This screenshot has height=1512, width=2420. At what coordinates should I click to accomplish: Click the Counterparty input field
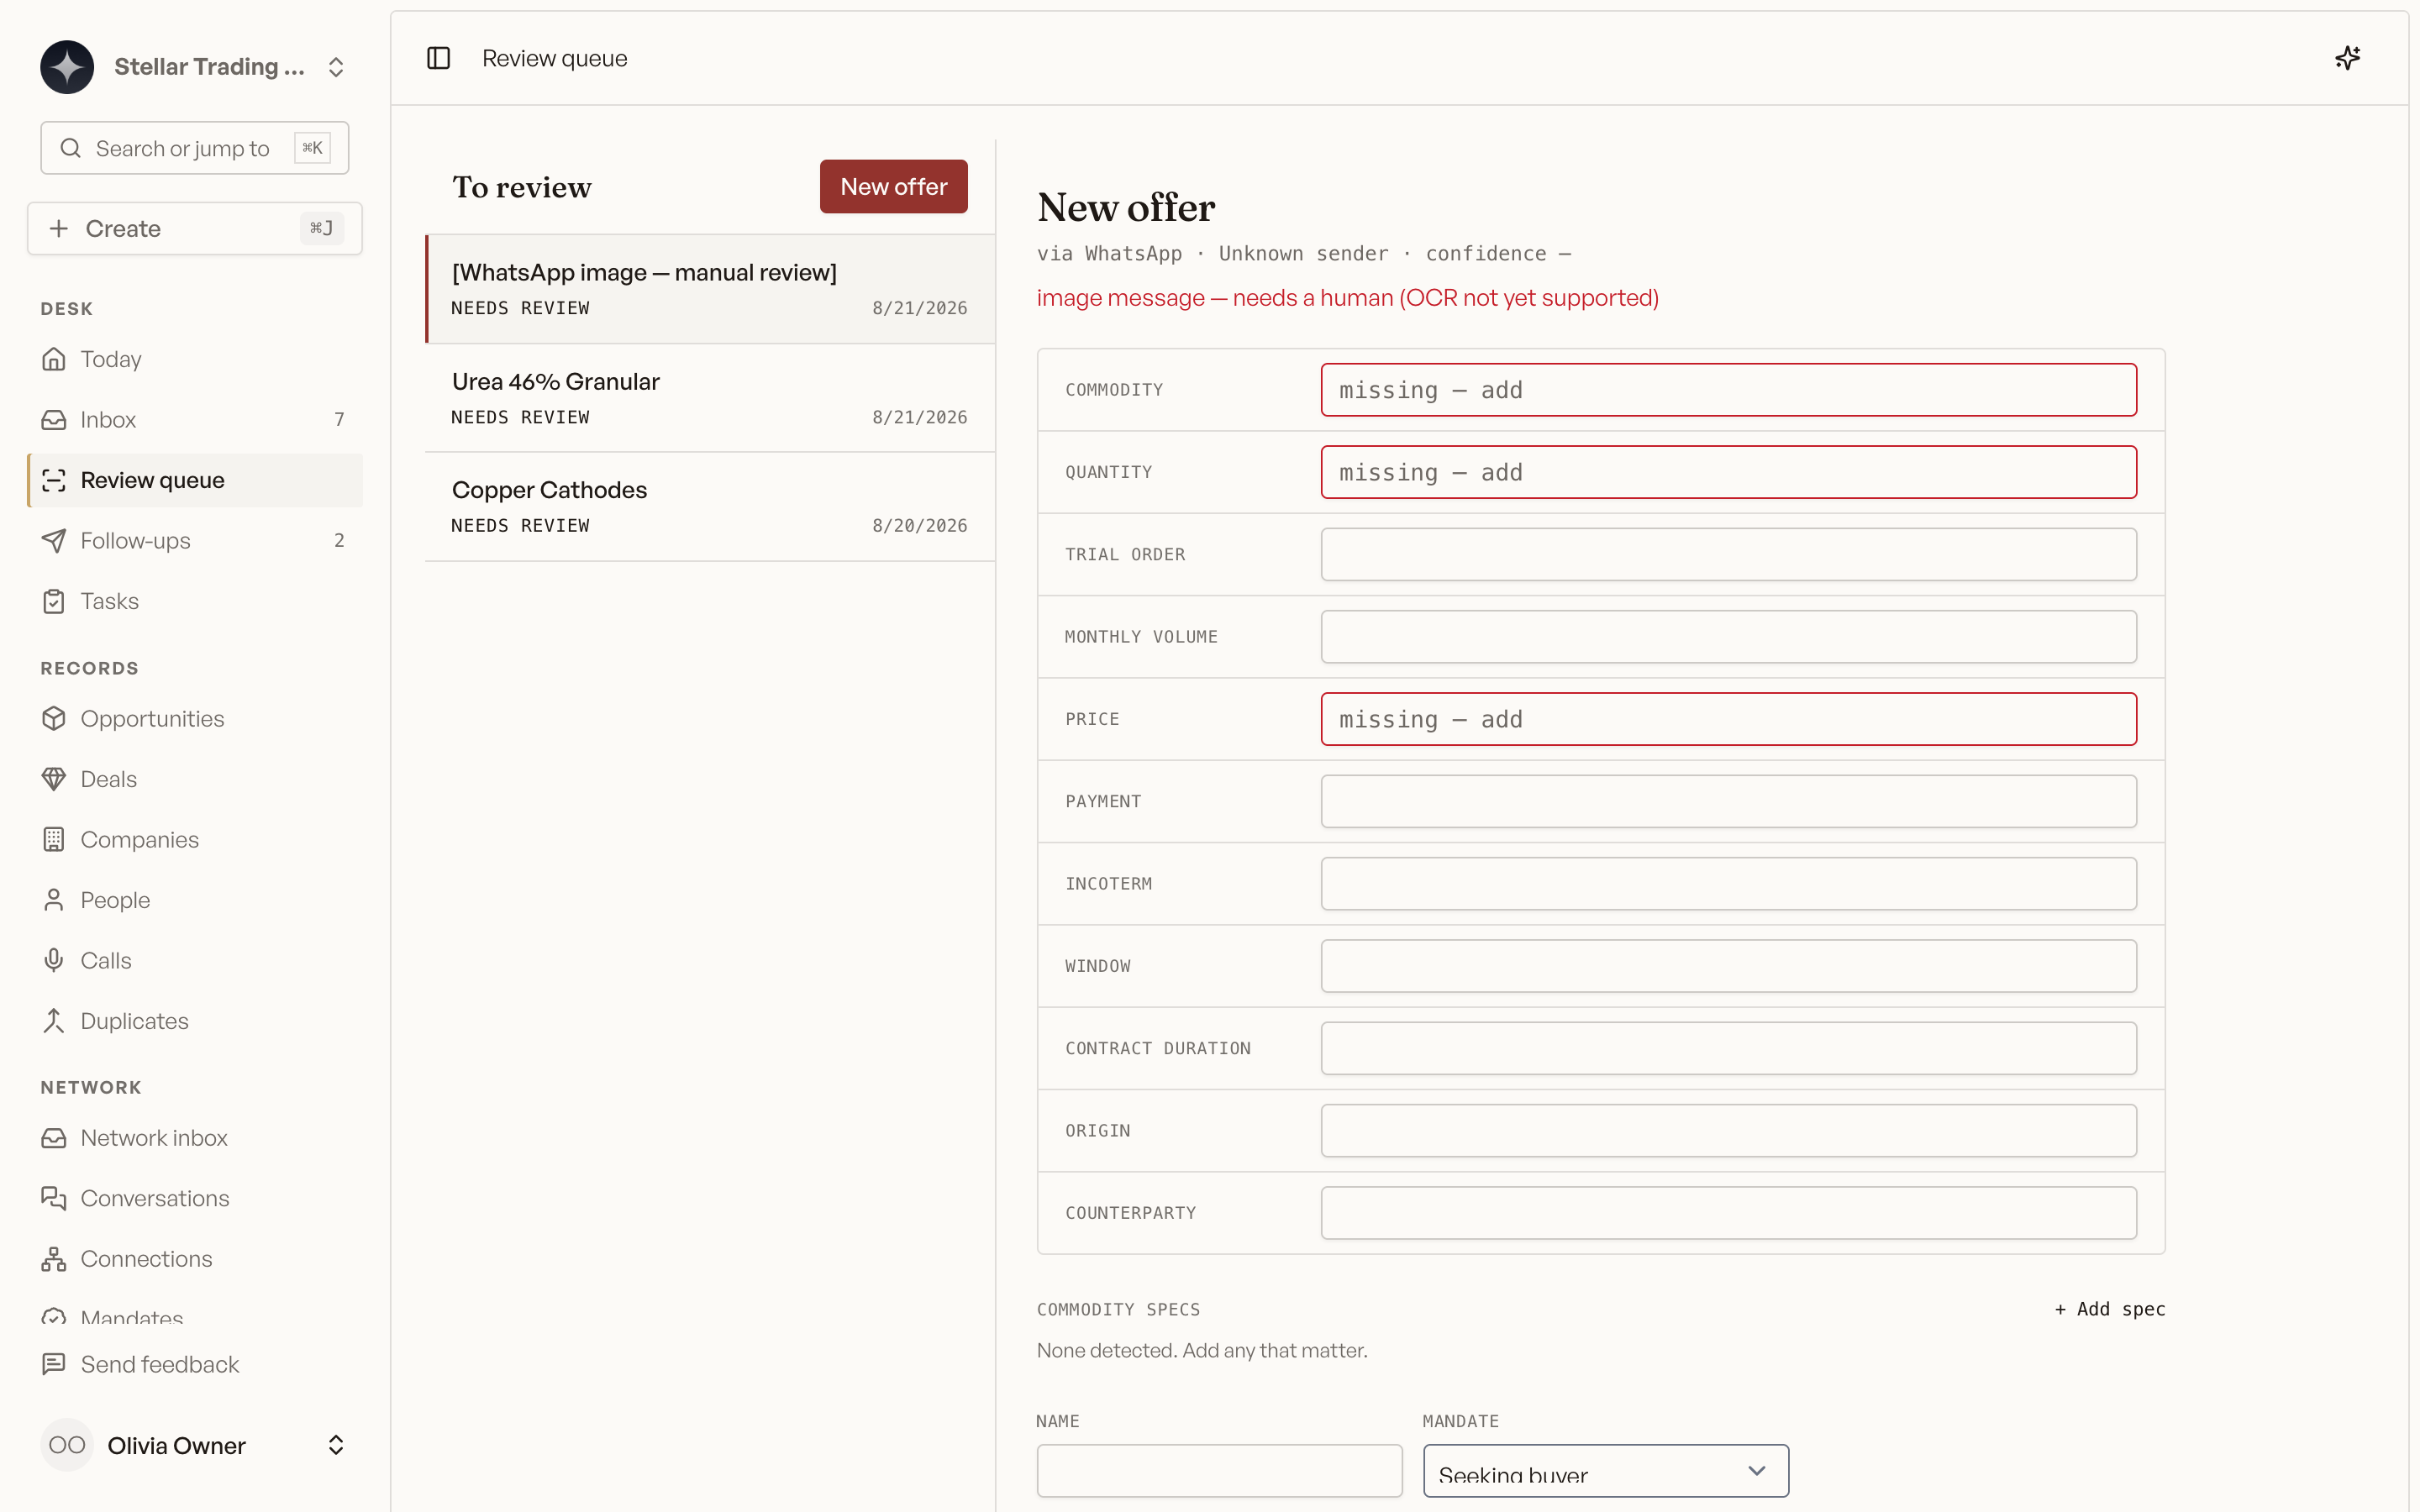click(x=1728, y=1213)
